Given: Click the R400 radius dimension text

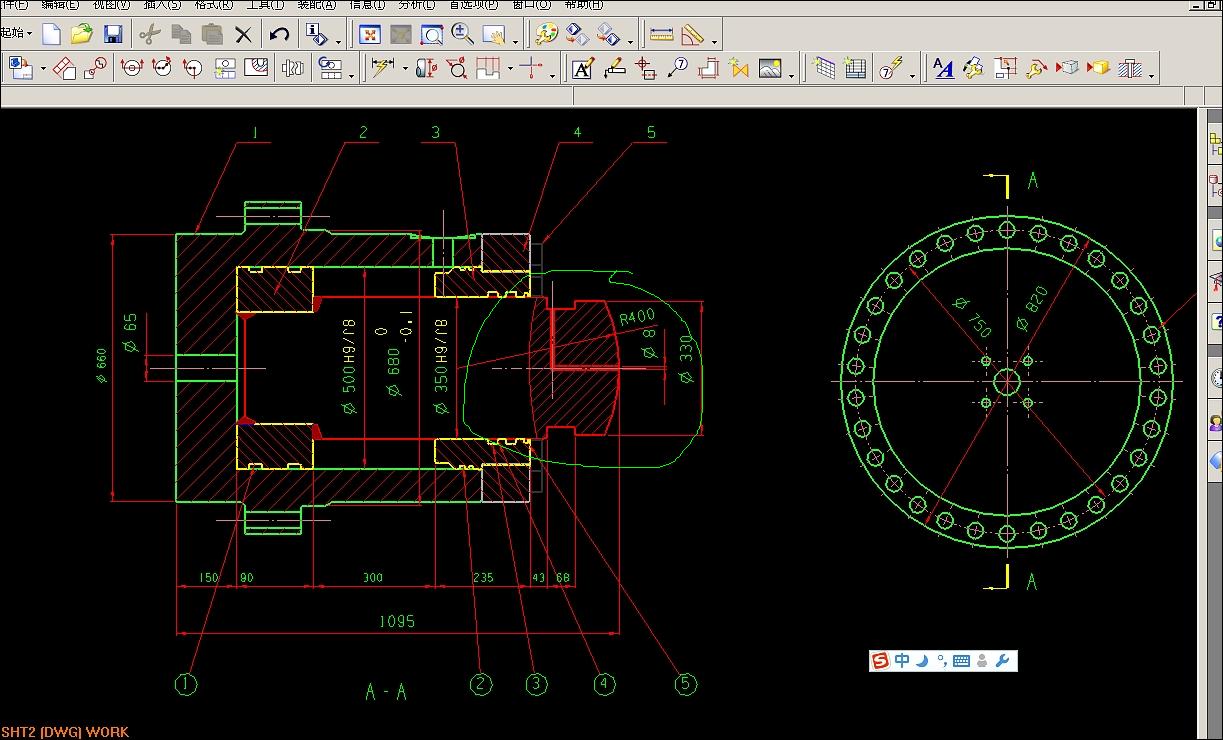Looking at the screenshot, I should (636, 318).
